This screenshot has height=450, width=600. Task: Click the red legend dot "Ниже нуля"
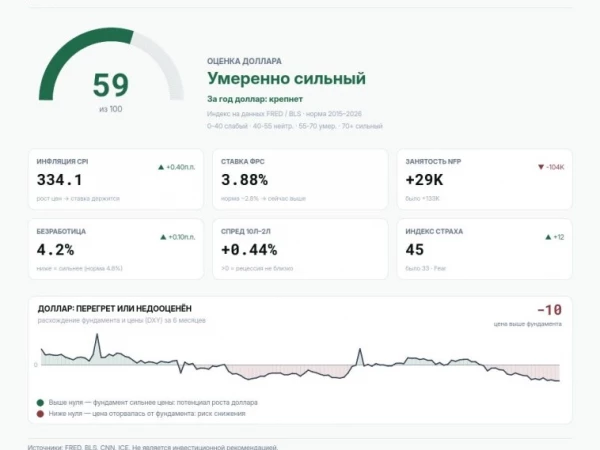[40, 414]
